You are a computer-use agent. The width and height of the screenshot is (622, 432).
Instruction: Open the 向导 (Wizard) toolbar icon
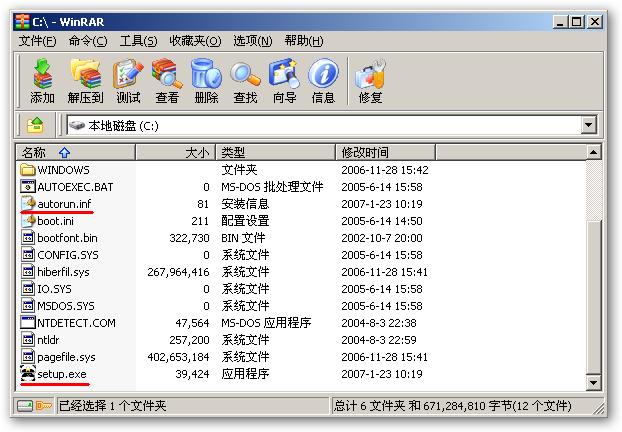coord(285,80)
